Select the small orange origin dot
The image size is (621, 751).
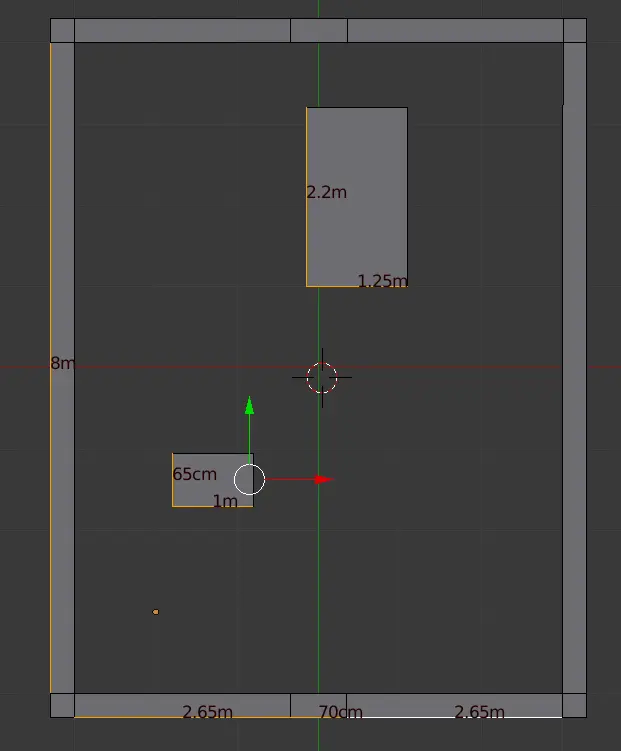tap(155, 611)
